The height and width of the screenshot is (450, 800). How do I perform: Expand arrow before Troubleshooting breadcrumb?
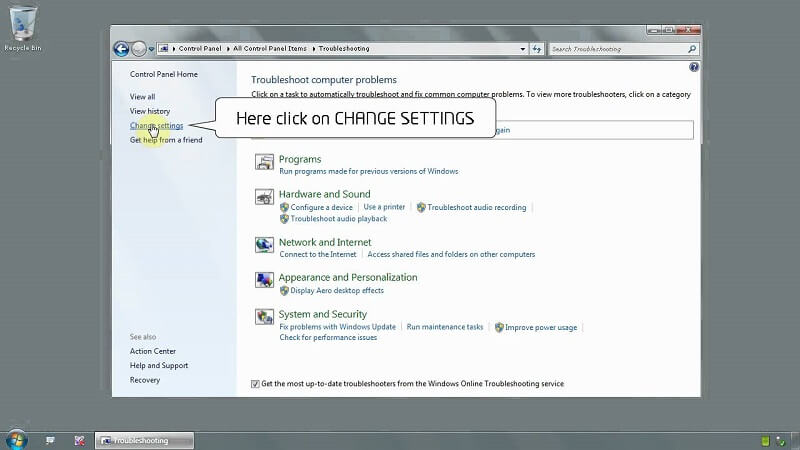coord(313,48)
